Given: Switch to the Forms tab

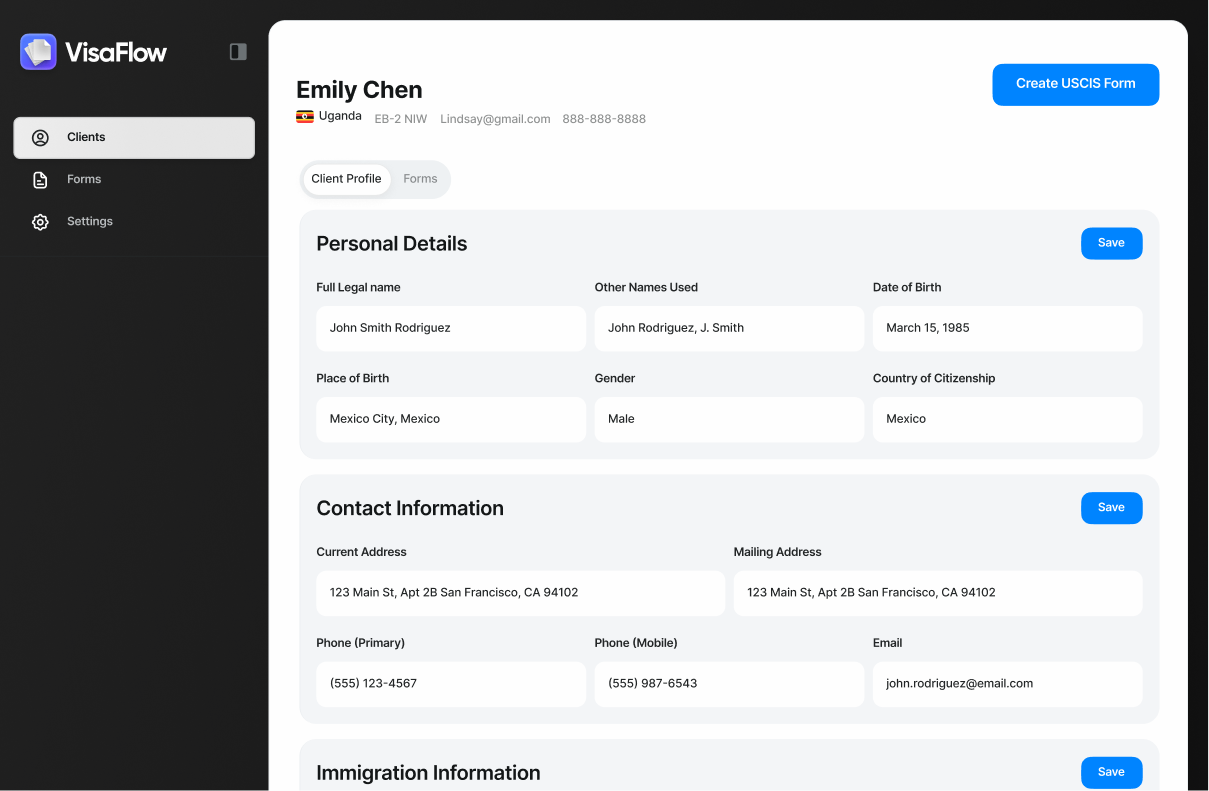Looking at the screenshot, I should click(420, 179).
